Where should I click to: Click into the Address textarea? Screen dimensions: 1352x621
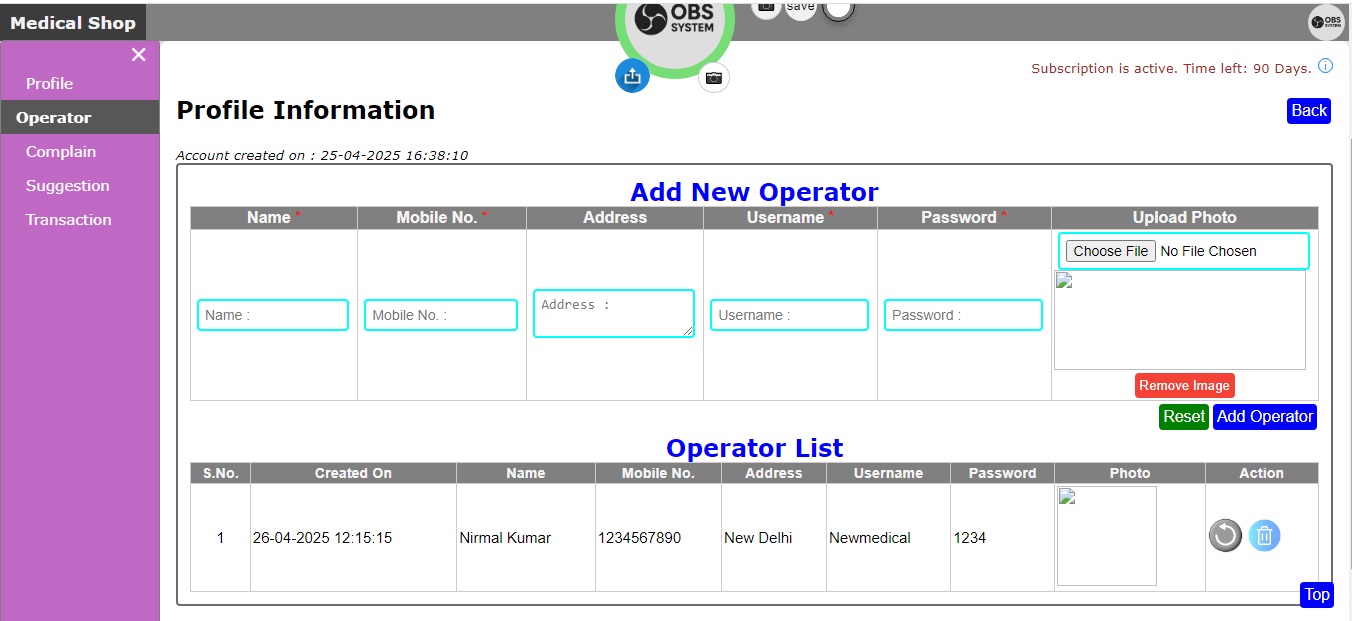(613, 313)
